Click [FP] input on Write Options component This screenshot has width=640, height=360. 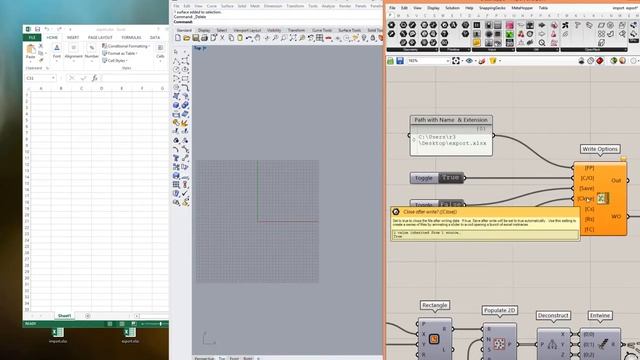(x=589, y=168)
